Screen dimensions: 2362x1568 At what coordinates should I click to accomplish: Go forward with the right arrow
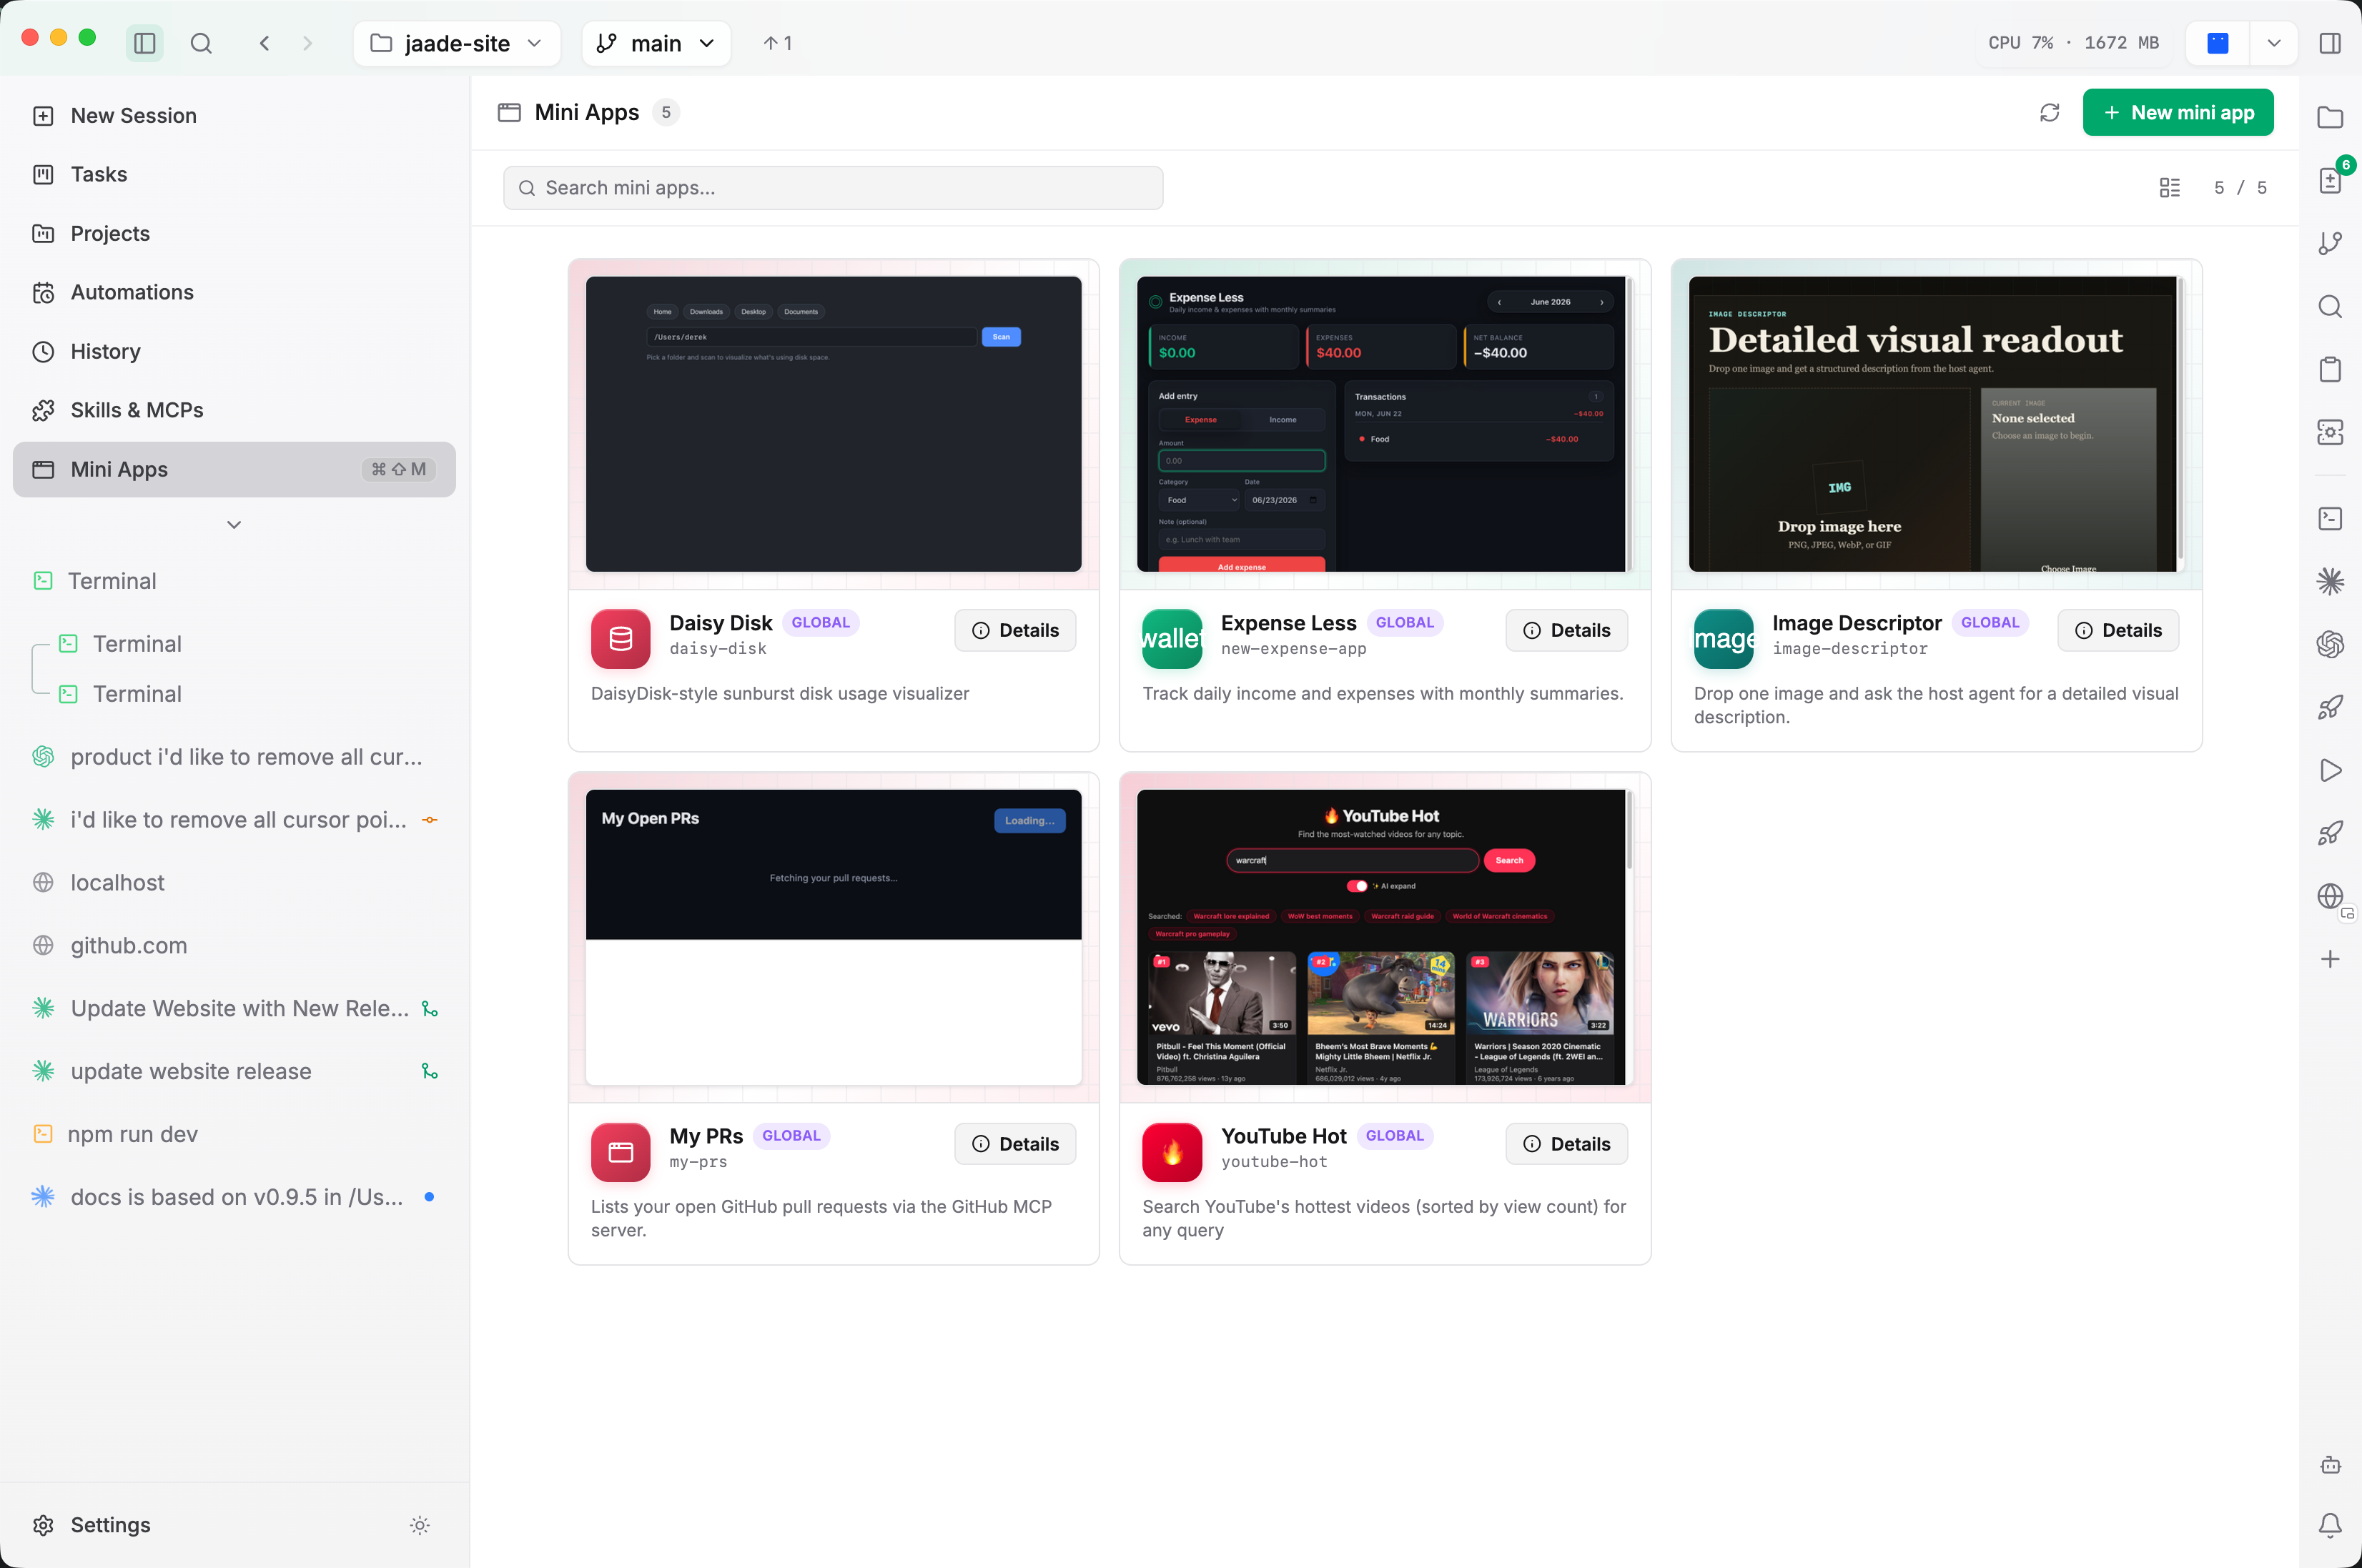click(307, 43)
